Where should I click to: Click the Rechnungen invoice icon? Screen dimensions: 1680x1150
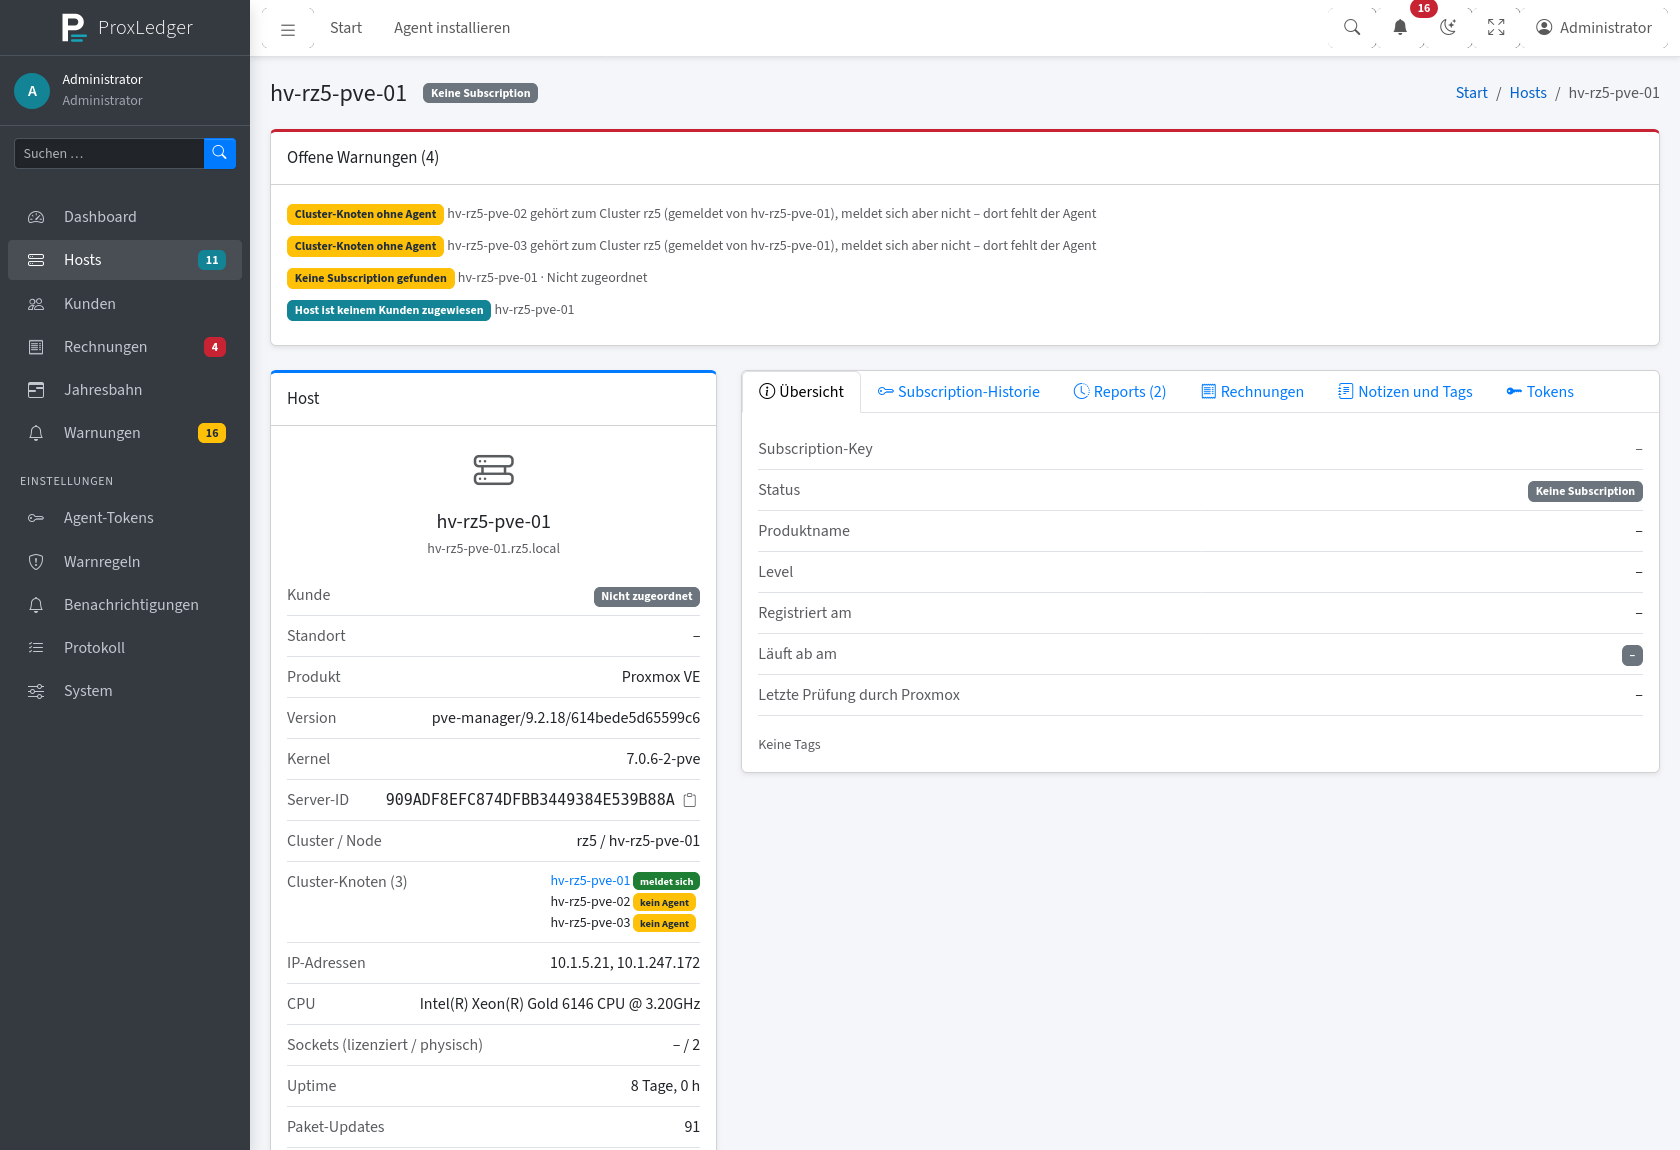tap(36, 347)
